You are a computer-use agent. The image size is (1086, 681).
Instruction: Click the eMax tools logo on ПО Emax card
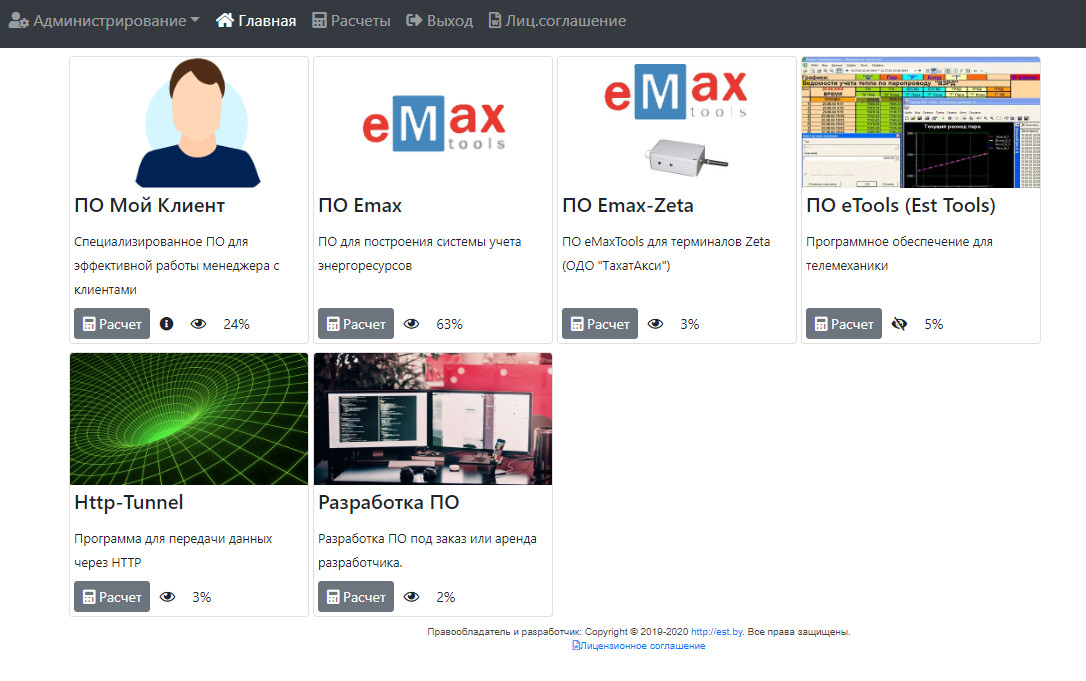(433, 123)
